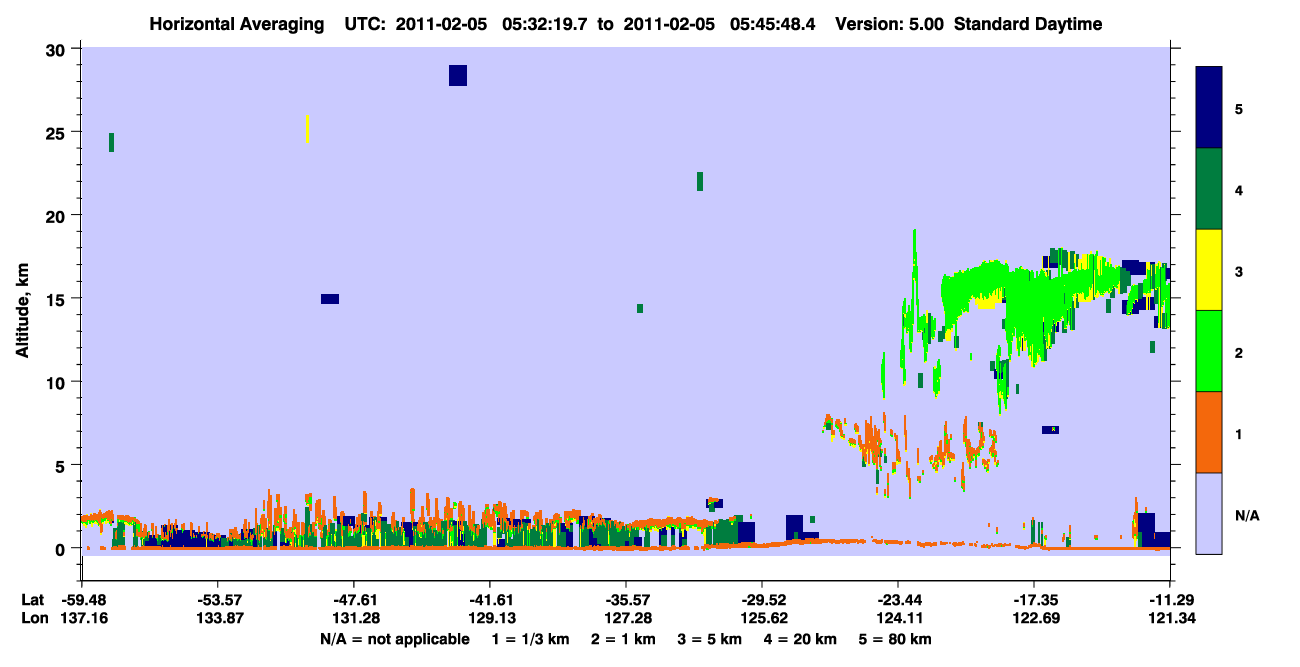Click longitude value 125.62

[762, 619]
